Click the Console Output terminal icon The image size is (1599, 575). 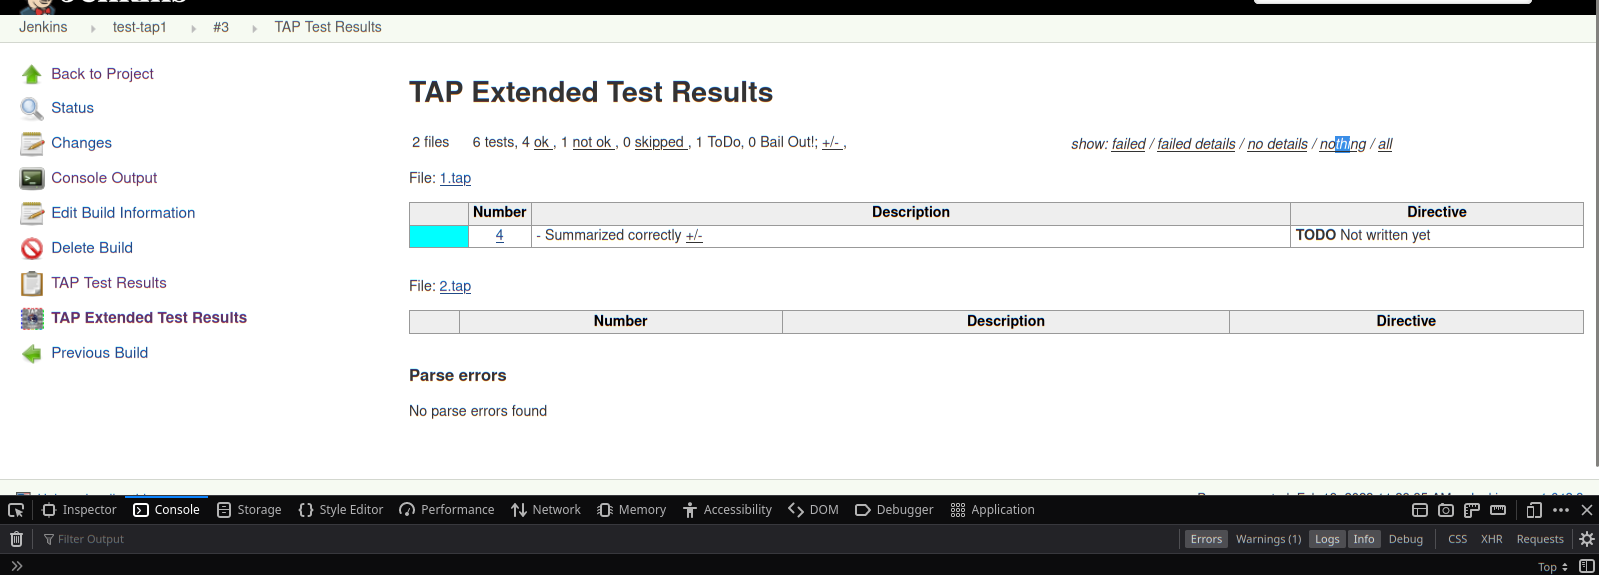(32, 178)
